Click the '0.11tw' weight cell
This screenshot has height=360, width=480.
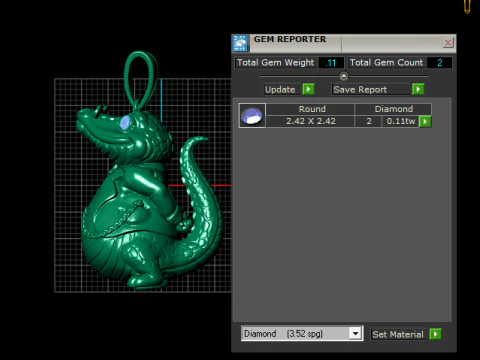(x=401, y=121)
